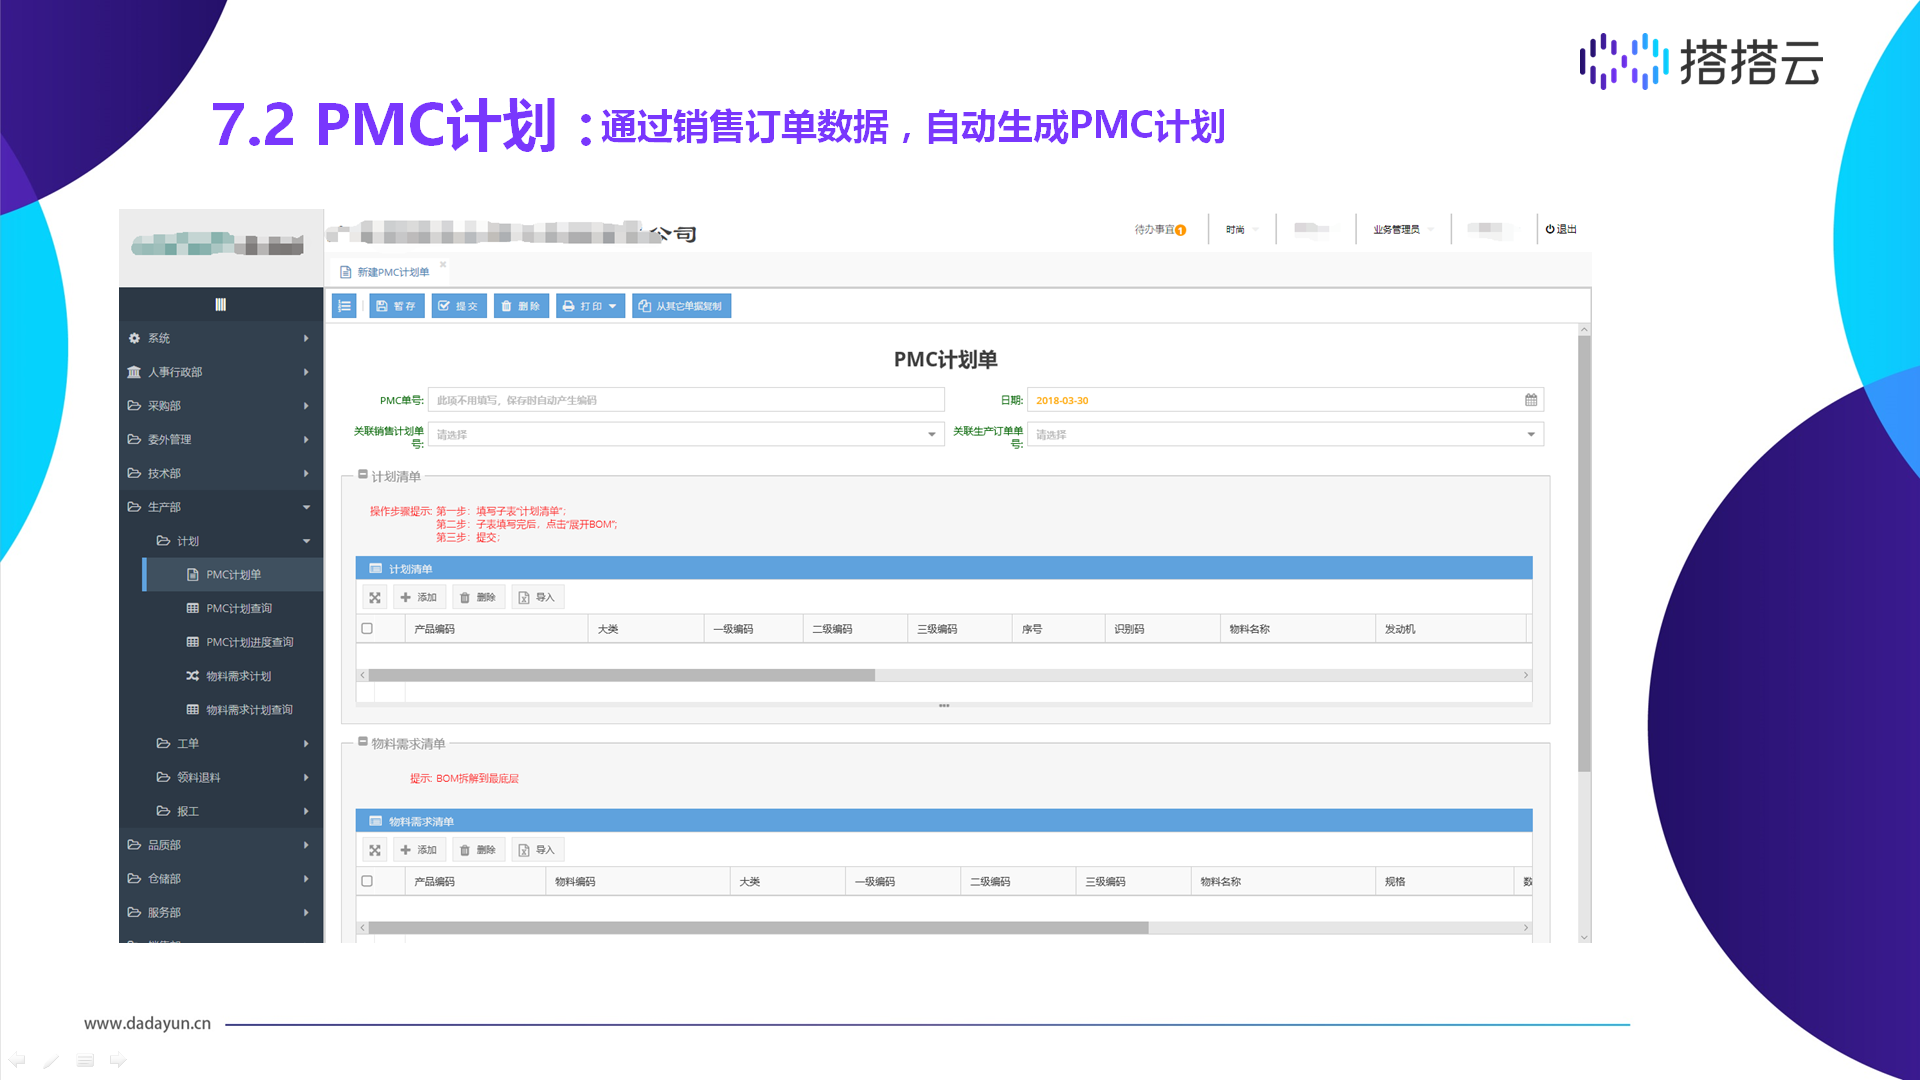The image size is (1920, 1080).
Task: Open 关联销售计划单号 dropdown
Action: point(931,434)
